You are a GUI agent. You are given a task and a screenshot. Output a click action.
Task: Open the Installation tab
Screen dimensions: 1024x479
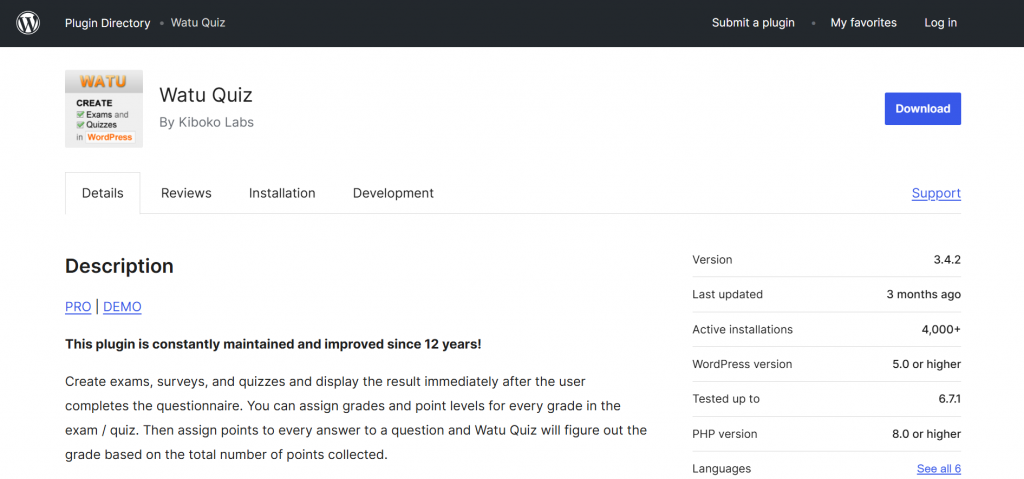point(282,193)
